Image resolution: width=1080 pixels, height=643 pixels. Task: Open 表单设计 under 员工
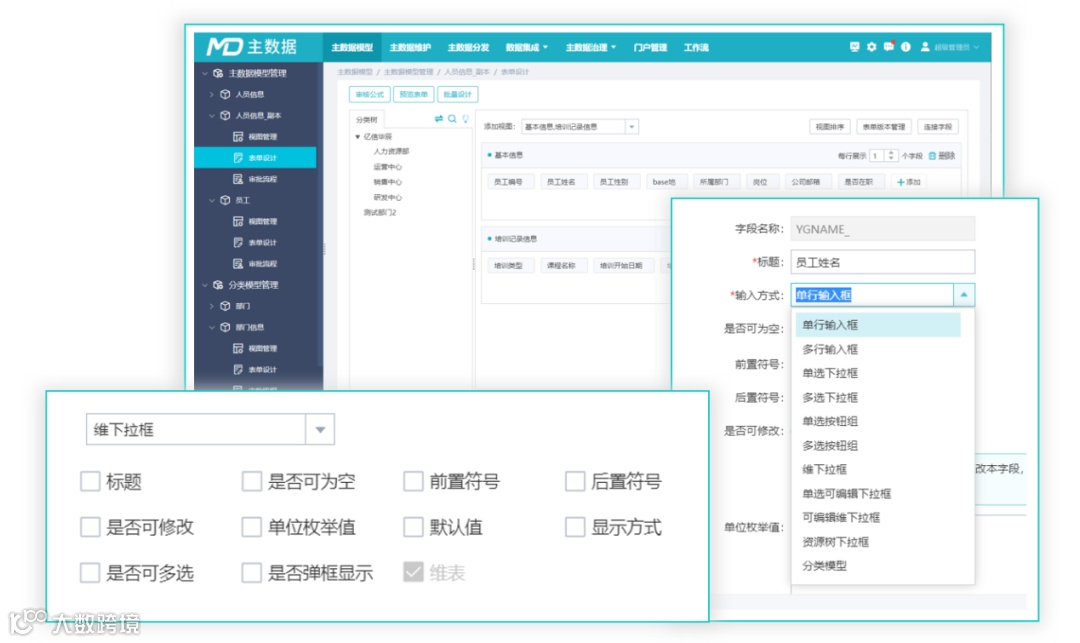256,242
